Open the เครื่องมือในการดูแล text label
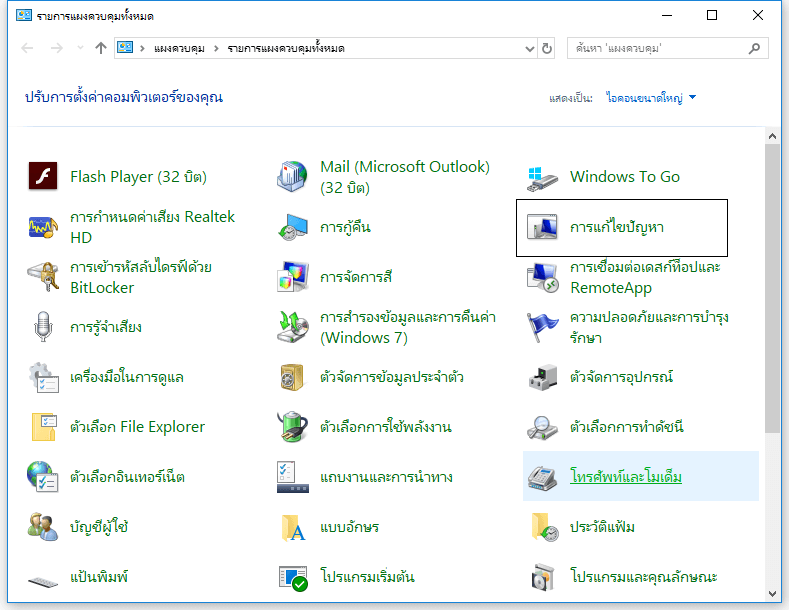 point(127,376)
